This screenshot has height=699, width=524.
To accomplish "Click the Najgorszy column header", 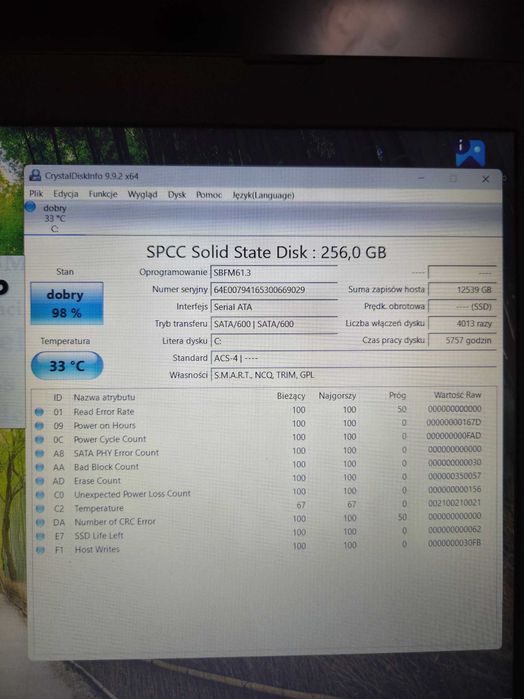I will click(337, 396).
